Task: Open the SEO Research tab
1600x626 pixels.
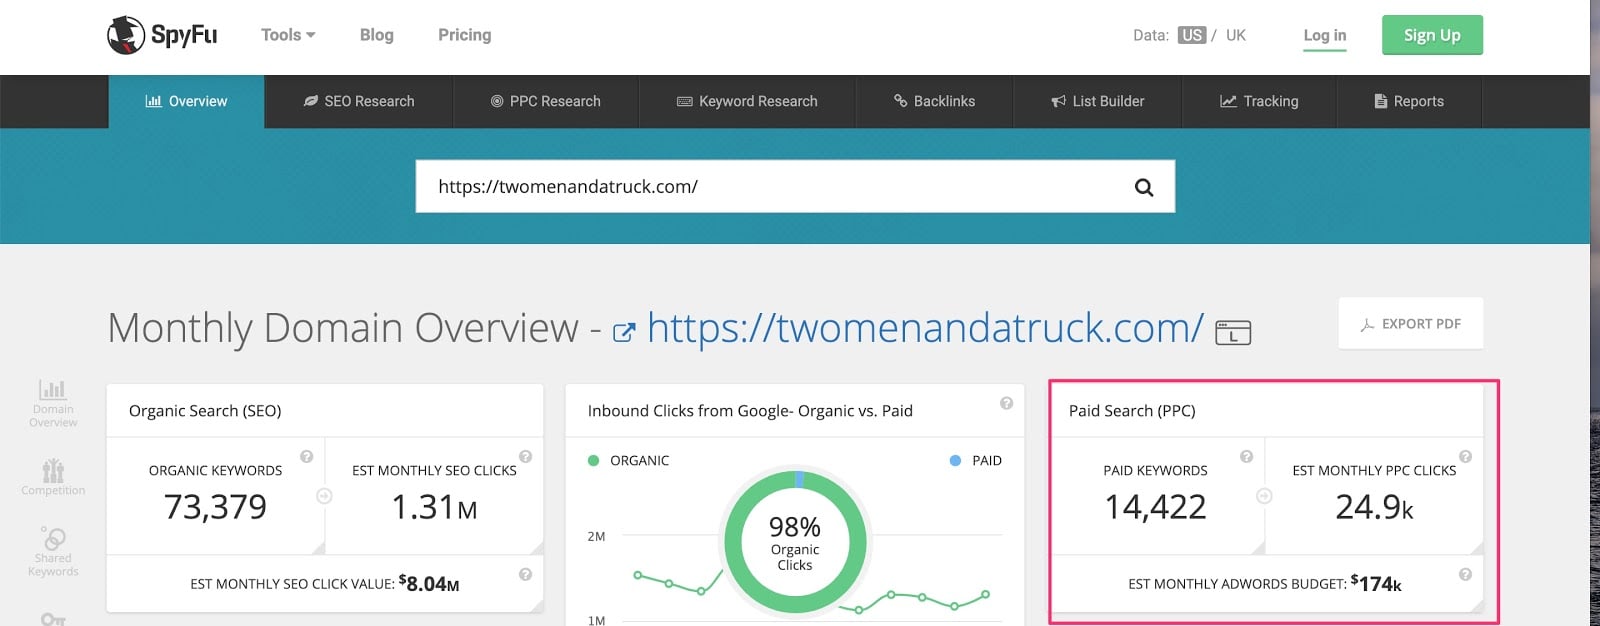Action: click(x=359, y=101)
